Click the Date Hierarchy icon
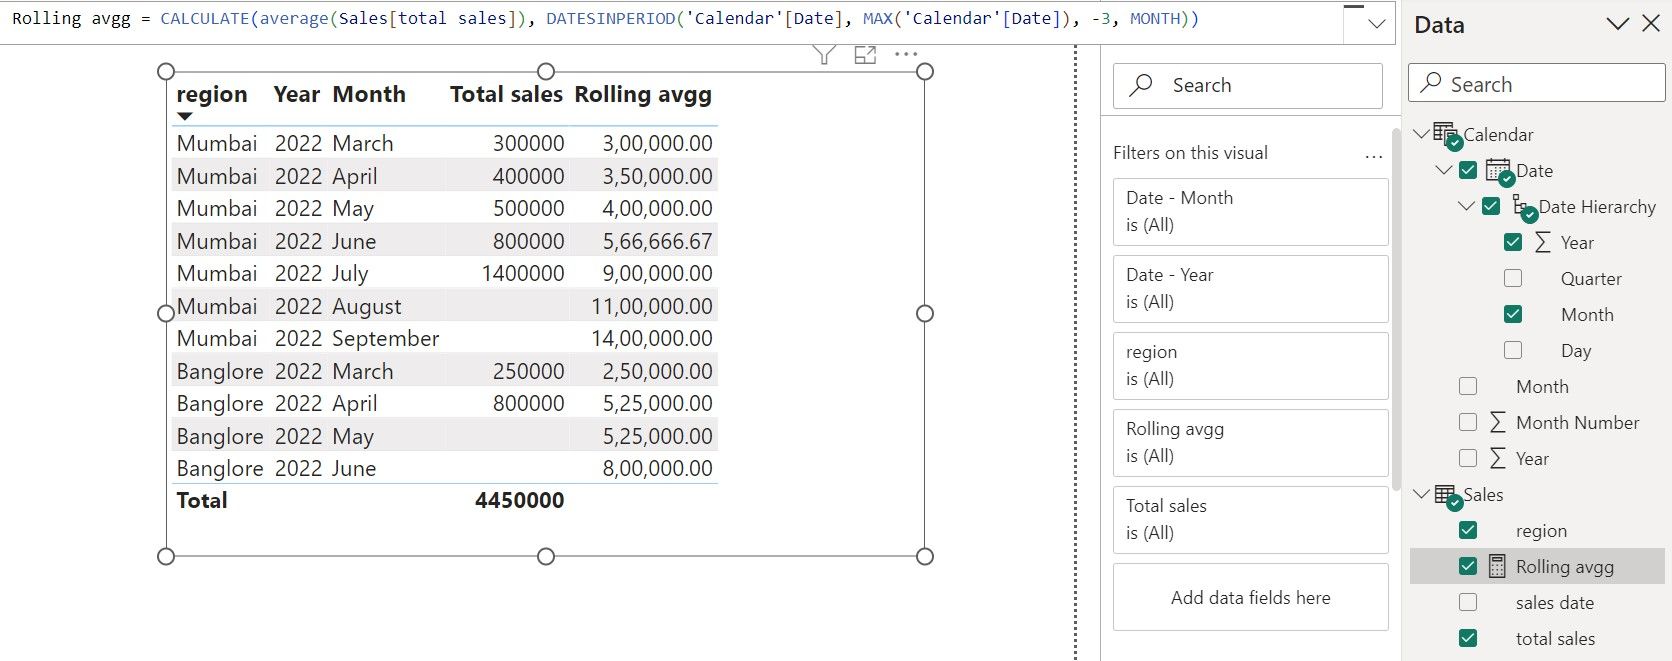 [x=1524, y=207]
